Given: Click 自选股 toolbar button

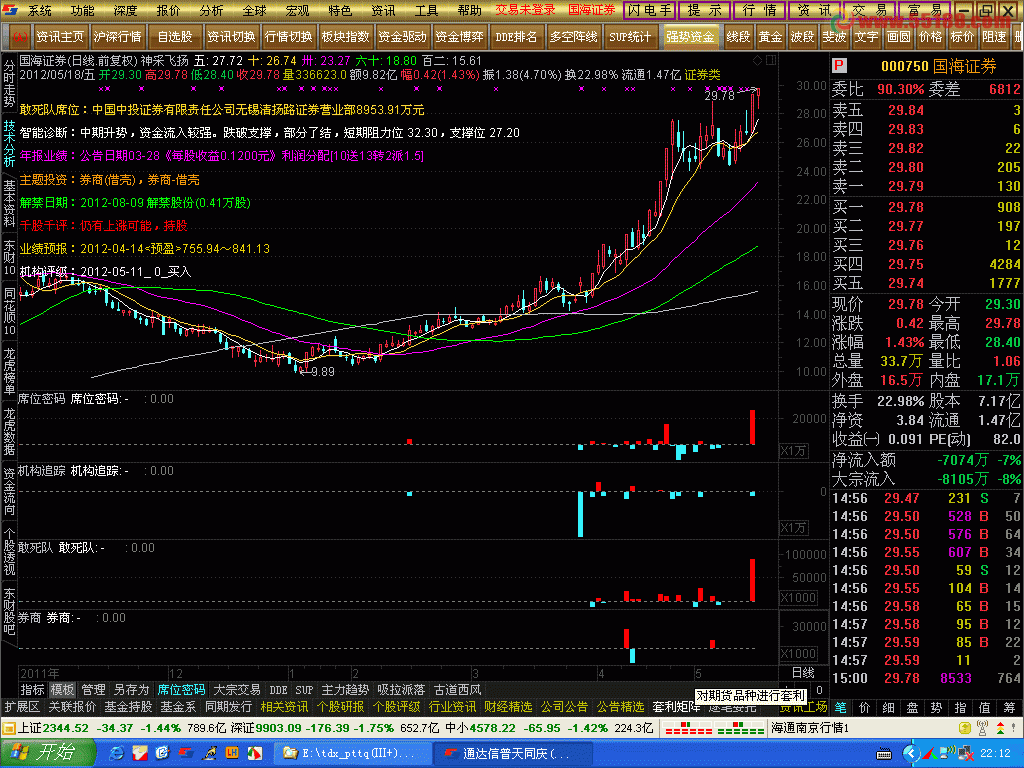Looking at the screenshot, I should 174,37.
